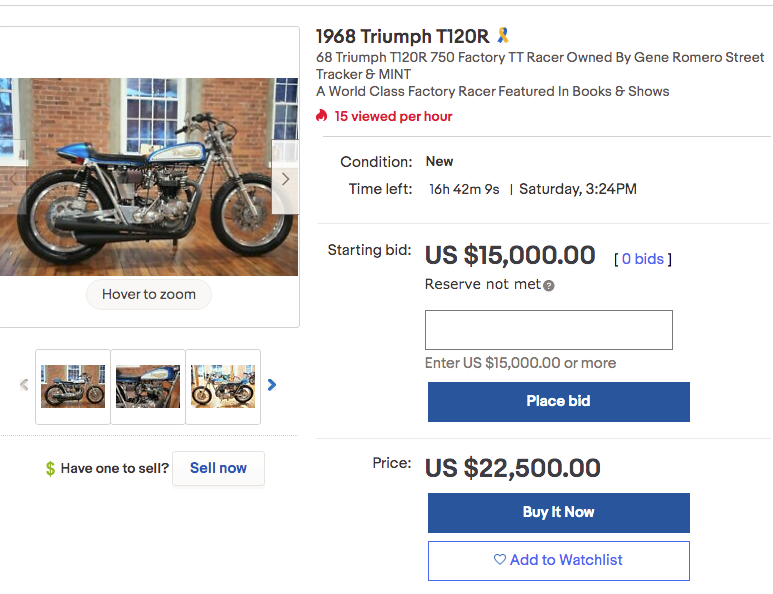Screen dimensions: 773x594
Task: Click the green dollar sign icon
Action: tap(50, 468)
